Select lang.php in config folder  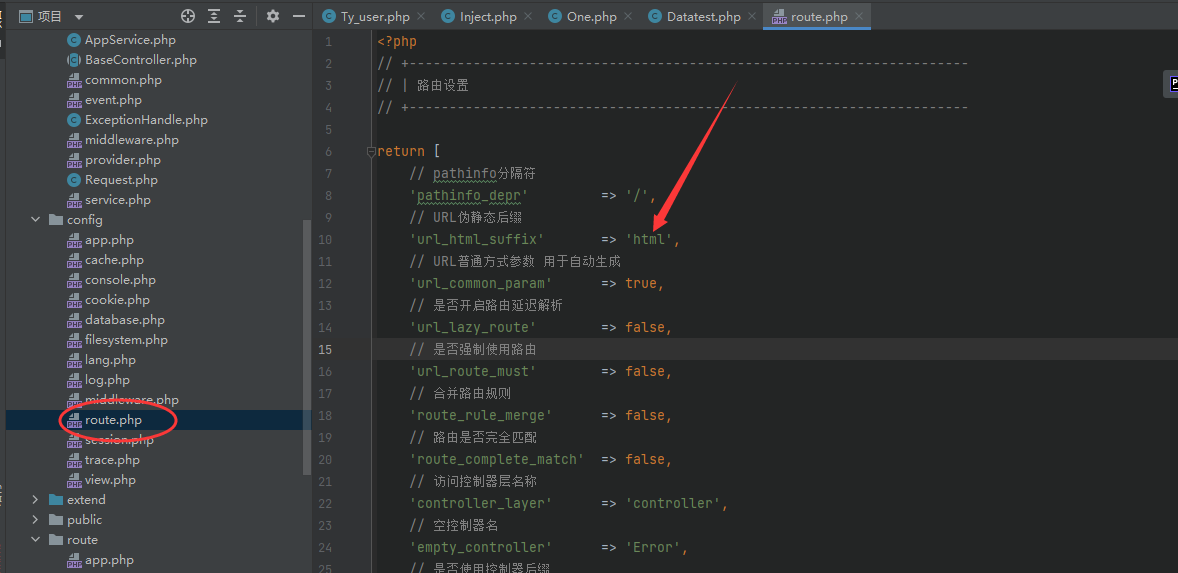click(110, 360)
